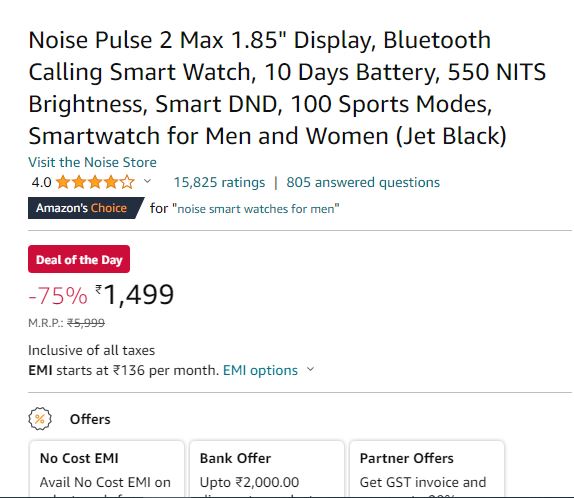This screenshot has height=498, width=574.
Task: Select the Partner Offers card
Action: (x=427, y=469)
